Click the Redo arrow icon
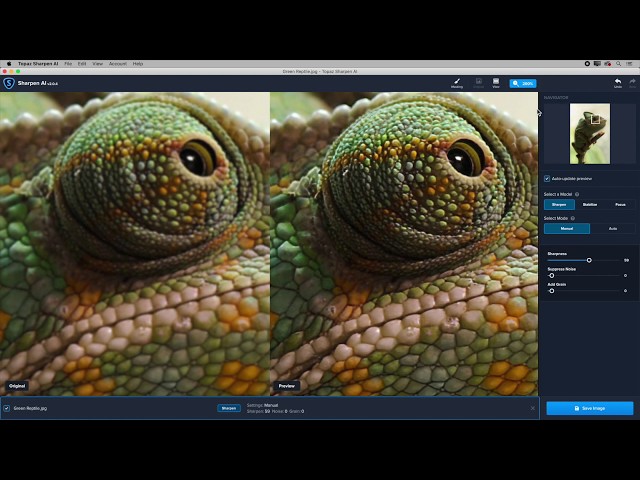The image size is (640, 480). (632, 83)
